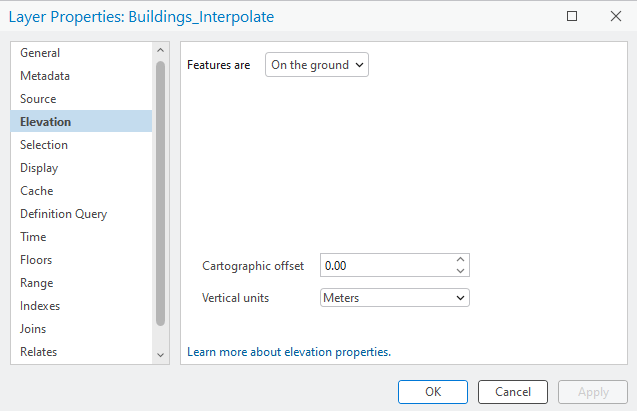Increase the Cartographic offset value
This screenshot has height=411, width=637.
(x=460, y=259)
